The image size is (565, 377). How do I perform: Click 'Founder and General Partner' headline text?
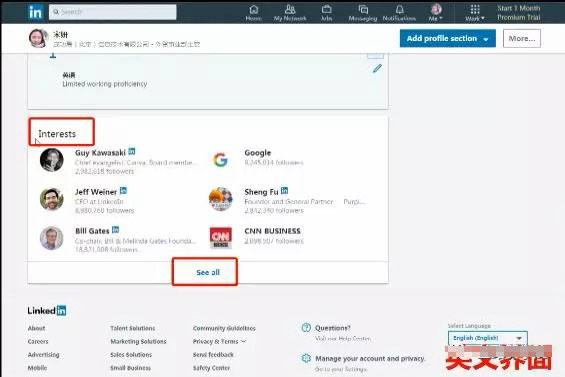(x=289, y=201)
